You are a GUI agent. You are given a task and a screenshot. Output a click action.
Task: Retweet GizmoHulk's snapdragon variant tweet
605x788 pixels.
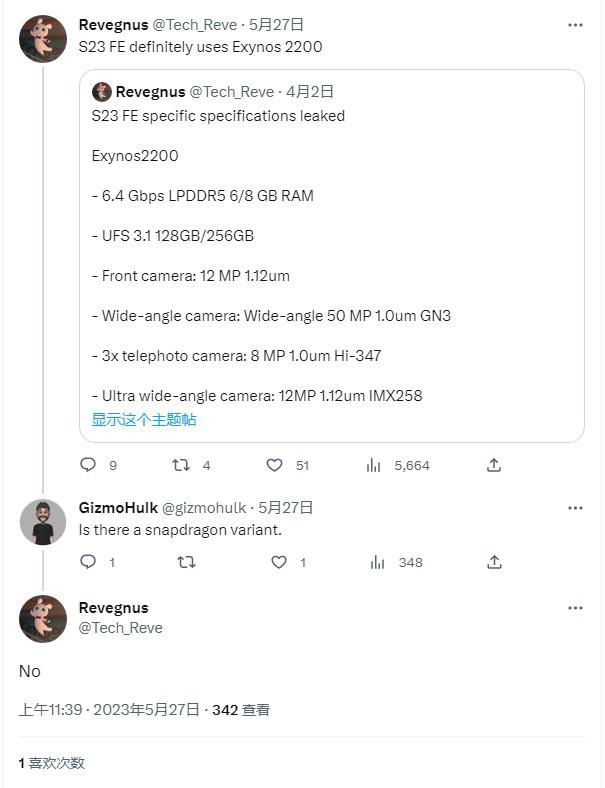pos(186,562)
